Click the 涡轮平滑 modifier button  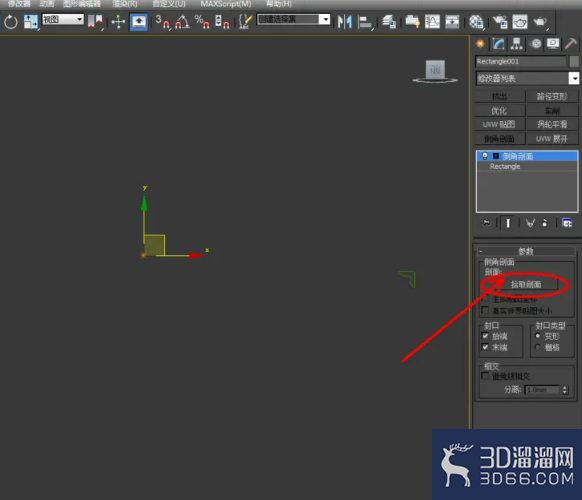pos(552,124)
